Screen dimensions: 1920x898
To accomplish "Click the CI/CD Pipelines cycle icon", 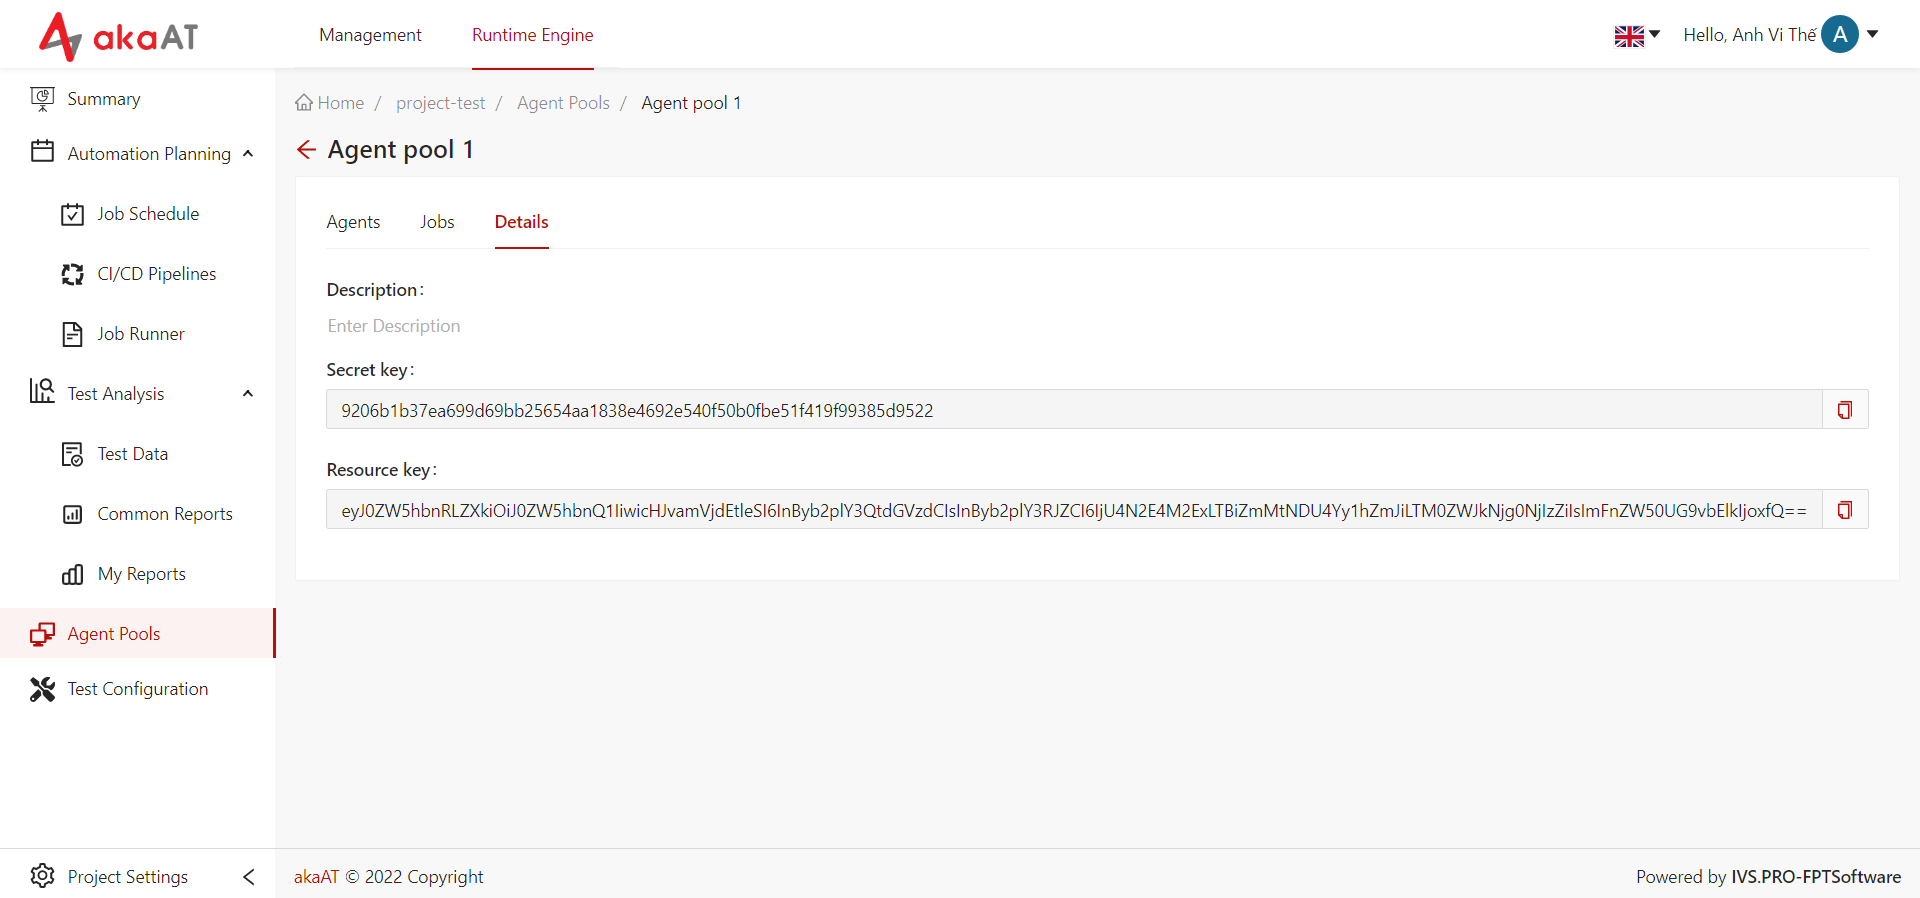I will point(72,274).
